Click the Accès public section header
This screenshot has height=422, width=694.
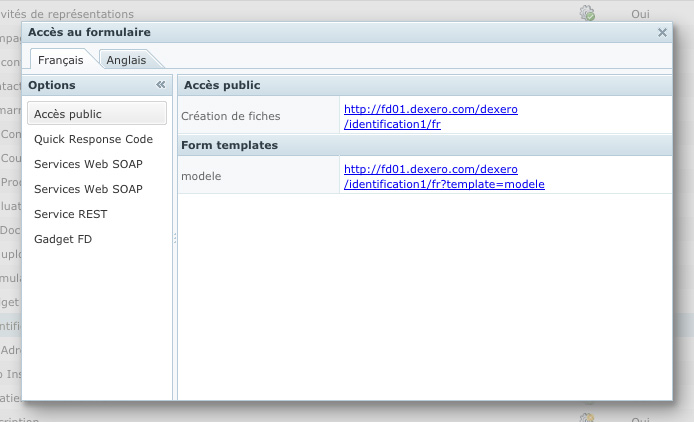click(221, 85)
